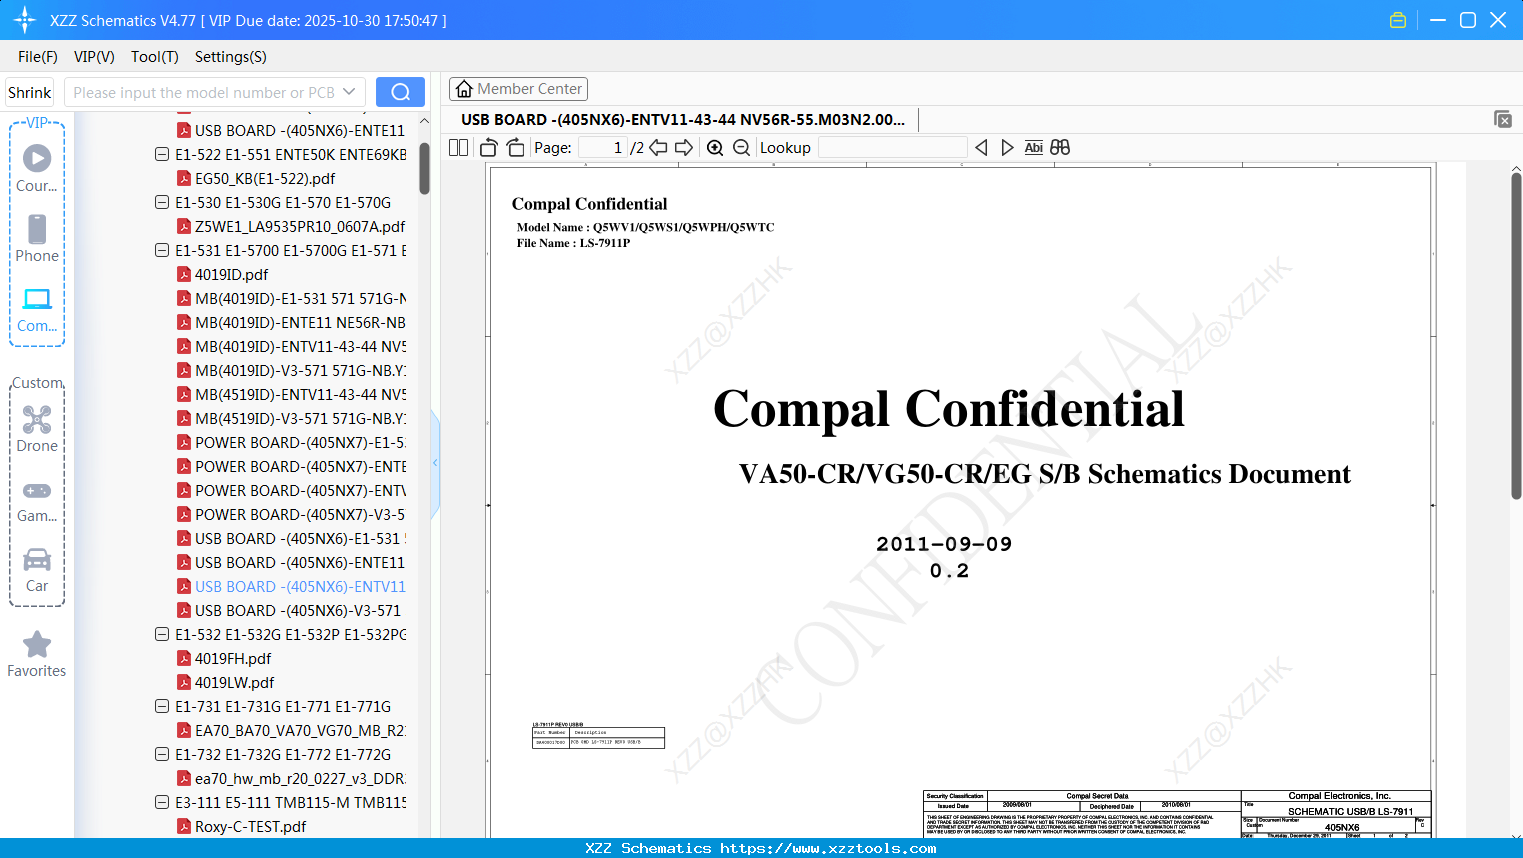Select the USB BOARD -(405NX6)-ENTV11 document tab
Image resolution: width=1523 pixels, height=858 pixels.
tap(684, 120)
